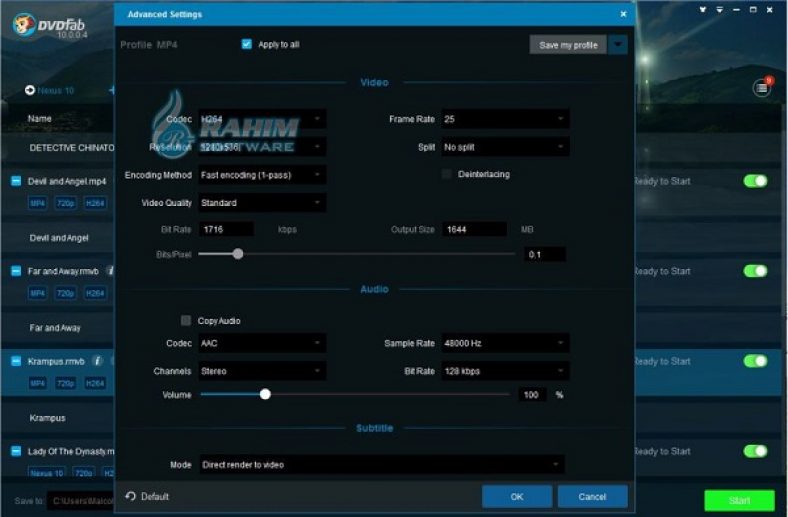Click the info icon next to Krampus.rmvb

(97, 361)
